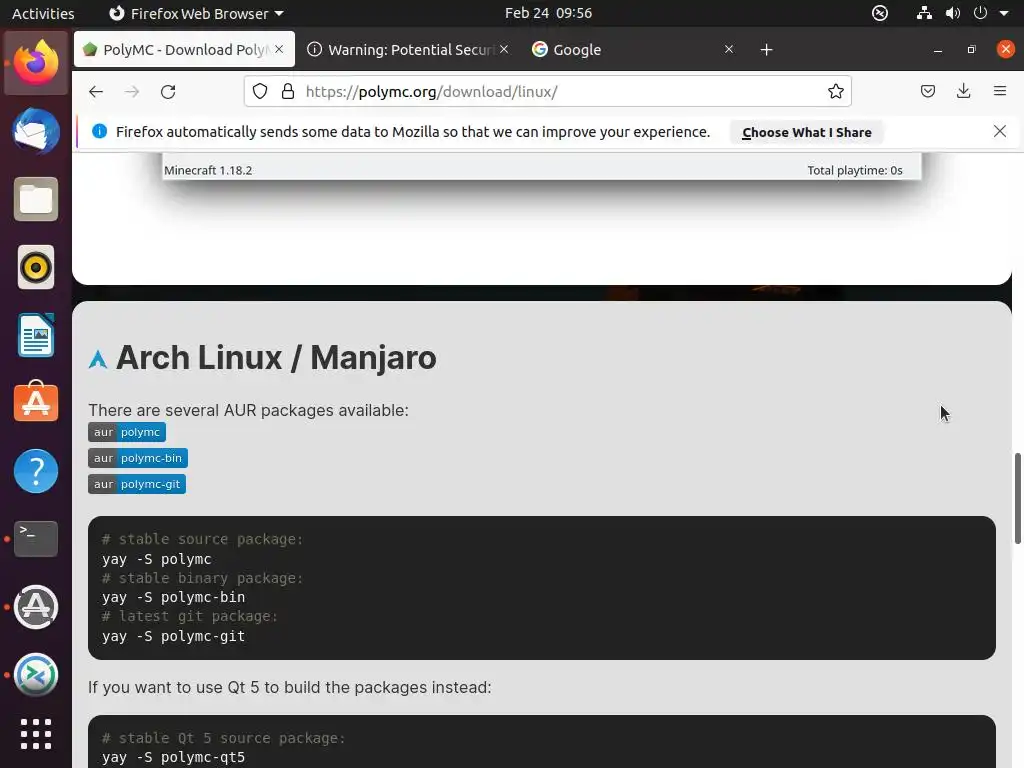1024x768 pixels.
Task: Click the 'Total playtime: 0s' text
Action: click(x=855, y=170)
